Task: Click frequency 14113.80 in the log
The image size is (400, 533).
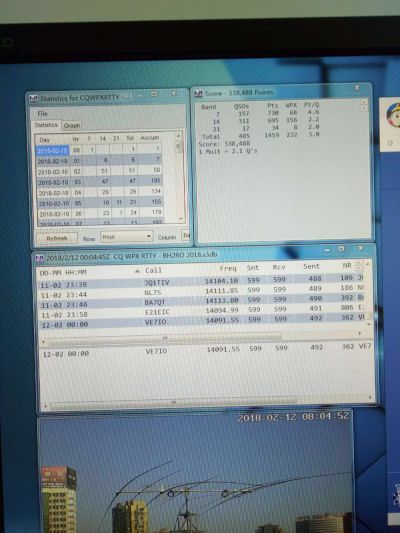Action: [x=222, y=300]
